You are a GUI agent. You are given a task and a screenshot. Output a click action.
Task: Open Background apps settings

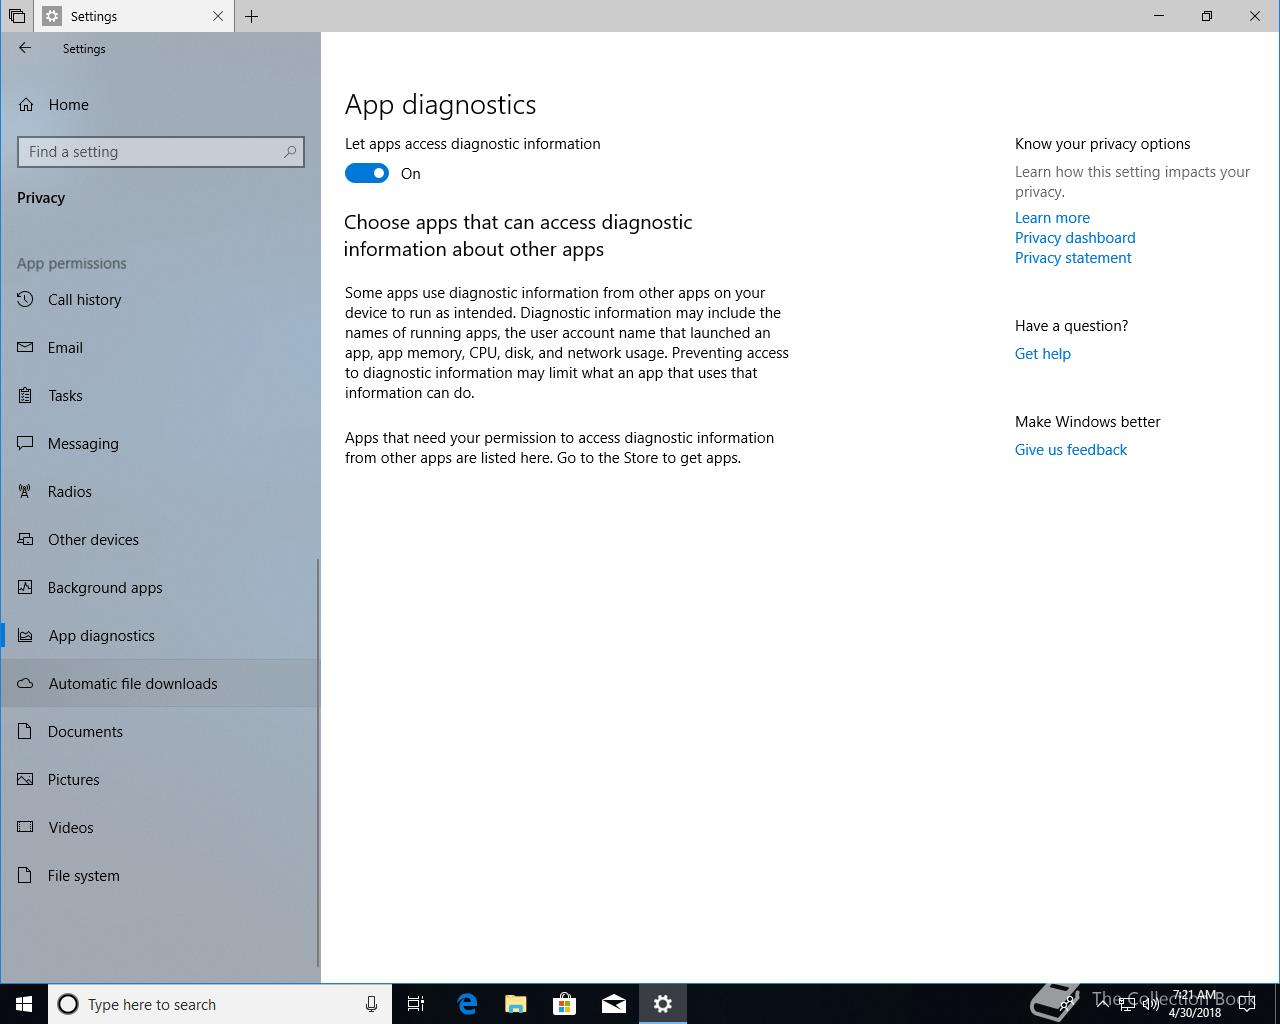tap(160, 588)
